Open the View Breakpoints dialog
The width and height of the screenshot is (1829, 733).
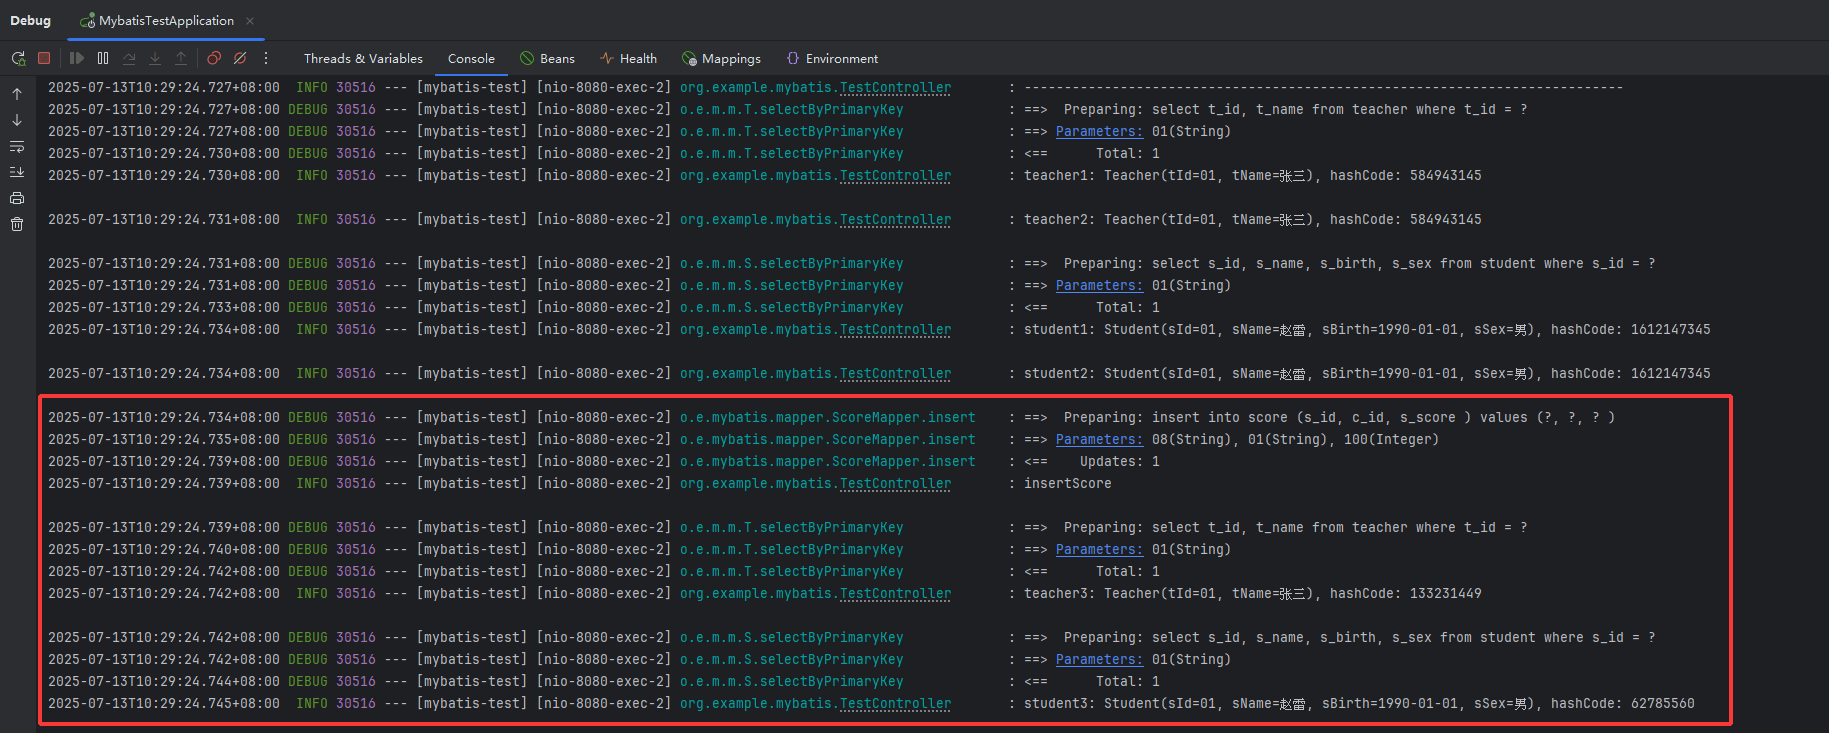point(214,58)
